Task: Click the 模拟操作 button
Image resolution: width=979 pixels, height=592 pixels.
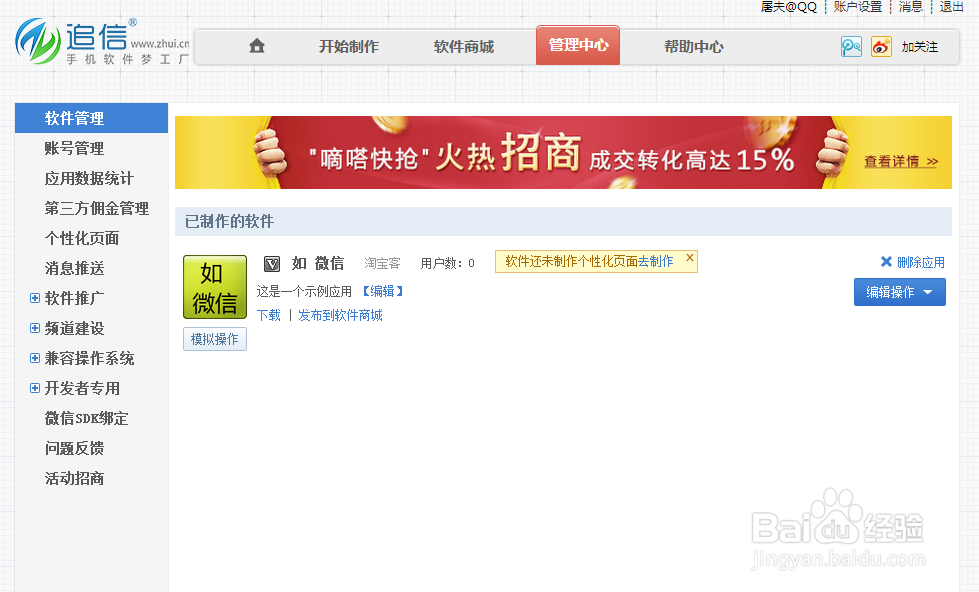Action: point(214,339)
